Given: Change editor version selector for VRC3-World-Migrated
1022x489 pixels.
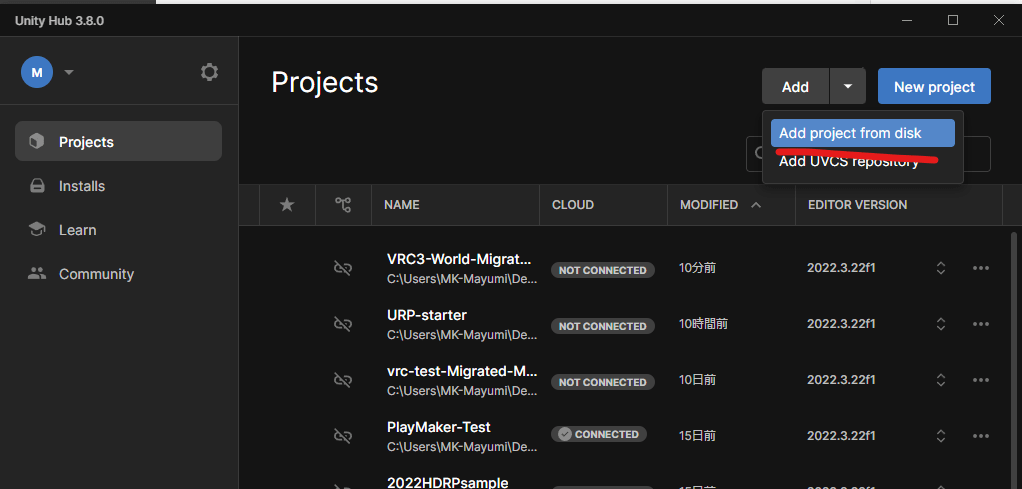Looking at the screenshot, I should (940, 268).
